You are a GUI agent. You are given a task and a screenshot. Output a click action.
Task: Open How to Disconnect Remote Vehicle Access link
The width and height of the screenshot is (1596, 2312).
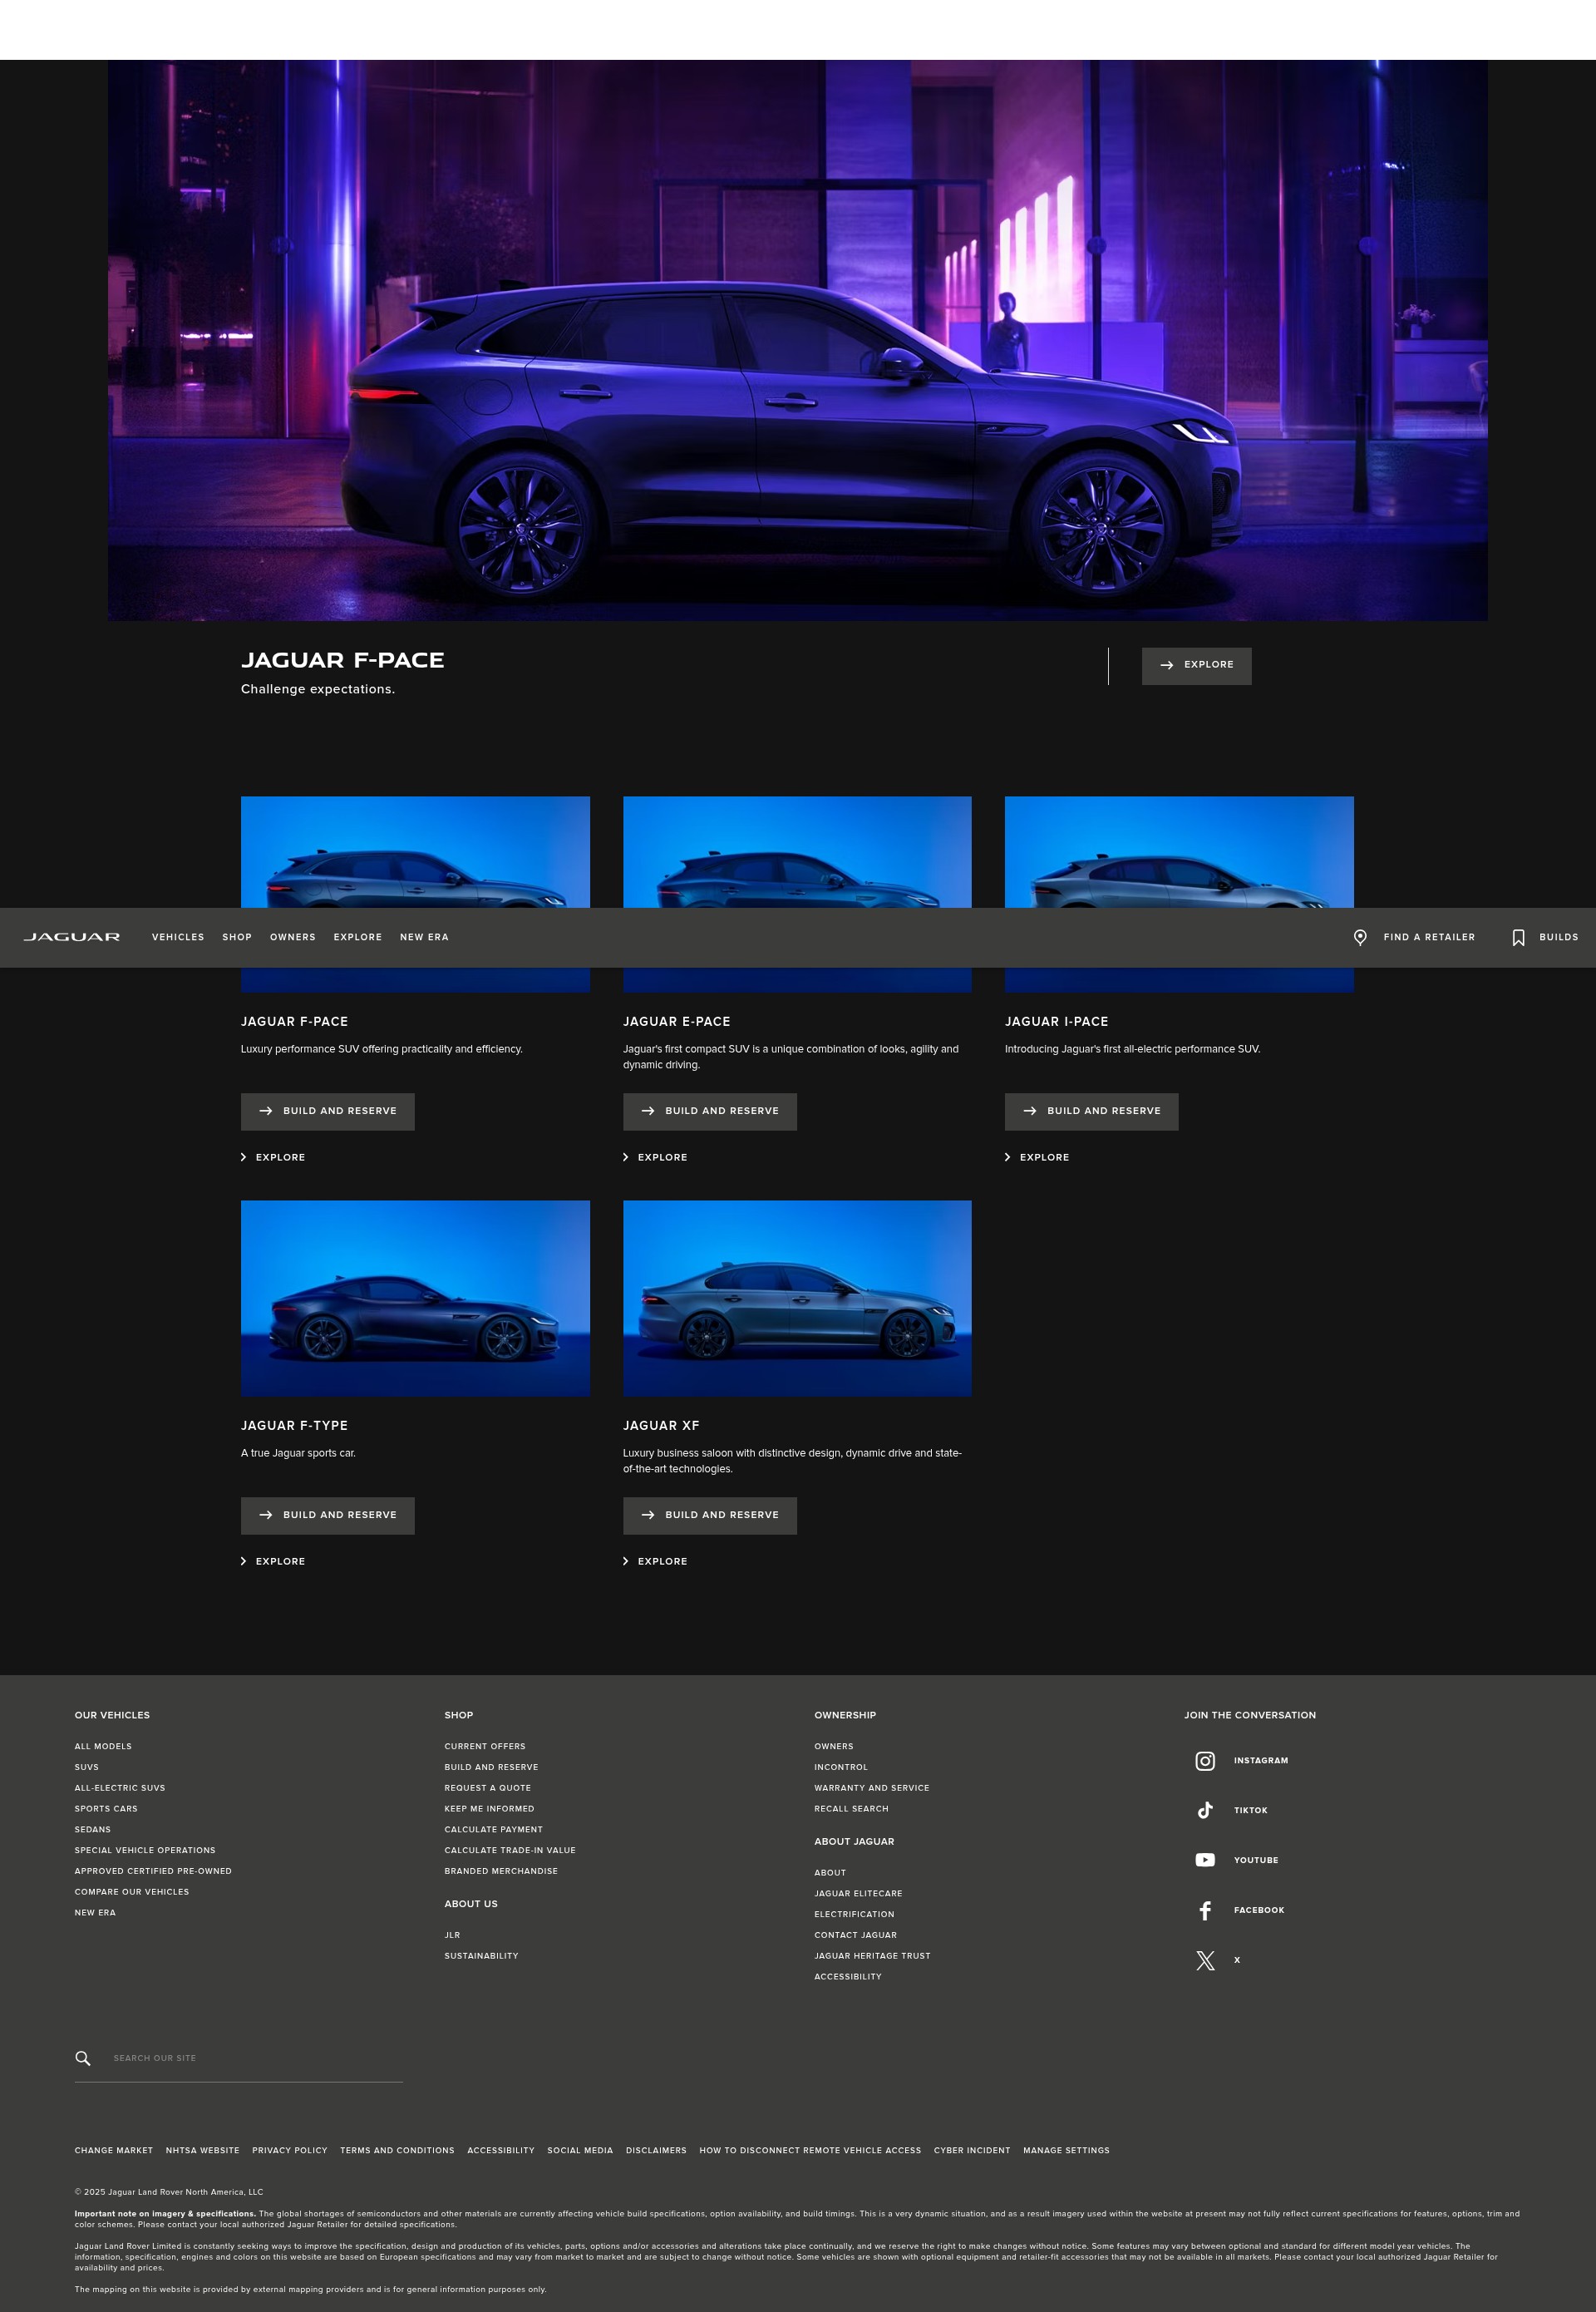pyautogui.click(x=810, y=2150)
